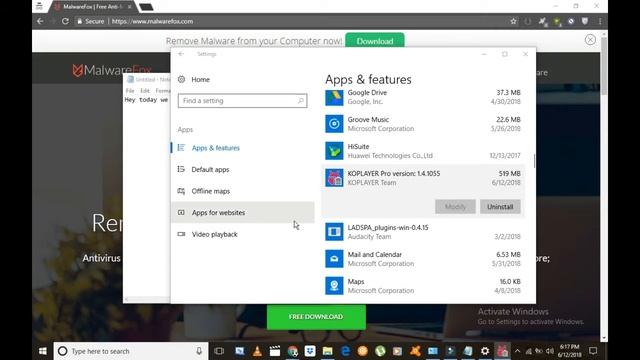Uninstall KOPLAYER Pro
This screenshot has height=360, width=640.
[x=500, y=207]
